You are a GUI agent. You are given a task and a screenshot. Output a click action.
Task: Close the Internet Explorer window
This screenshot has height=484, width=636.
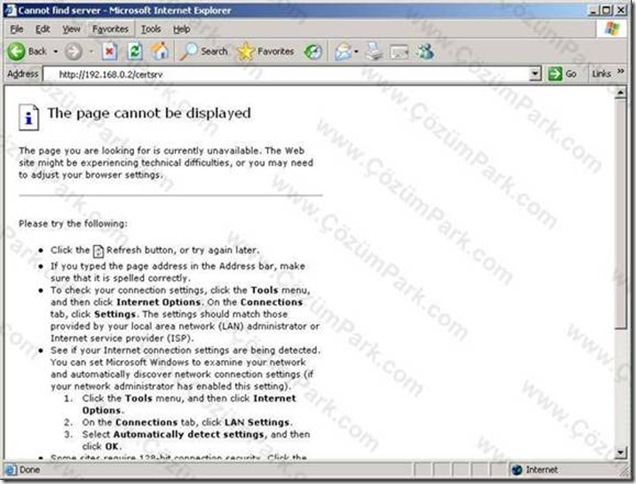point(621,10)
